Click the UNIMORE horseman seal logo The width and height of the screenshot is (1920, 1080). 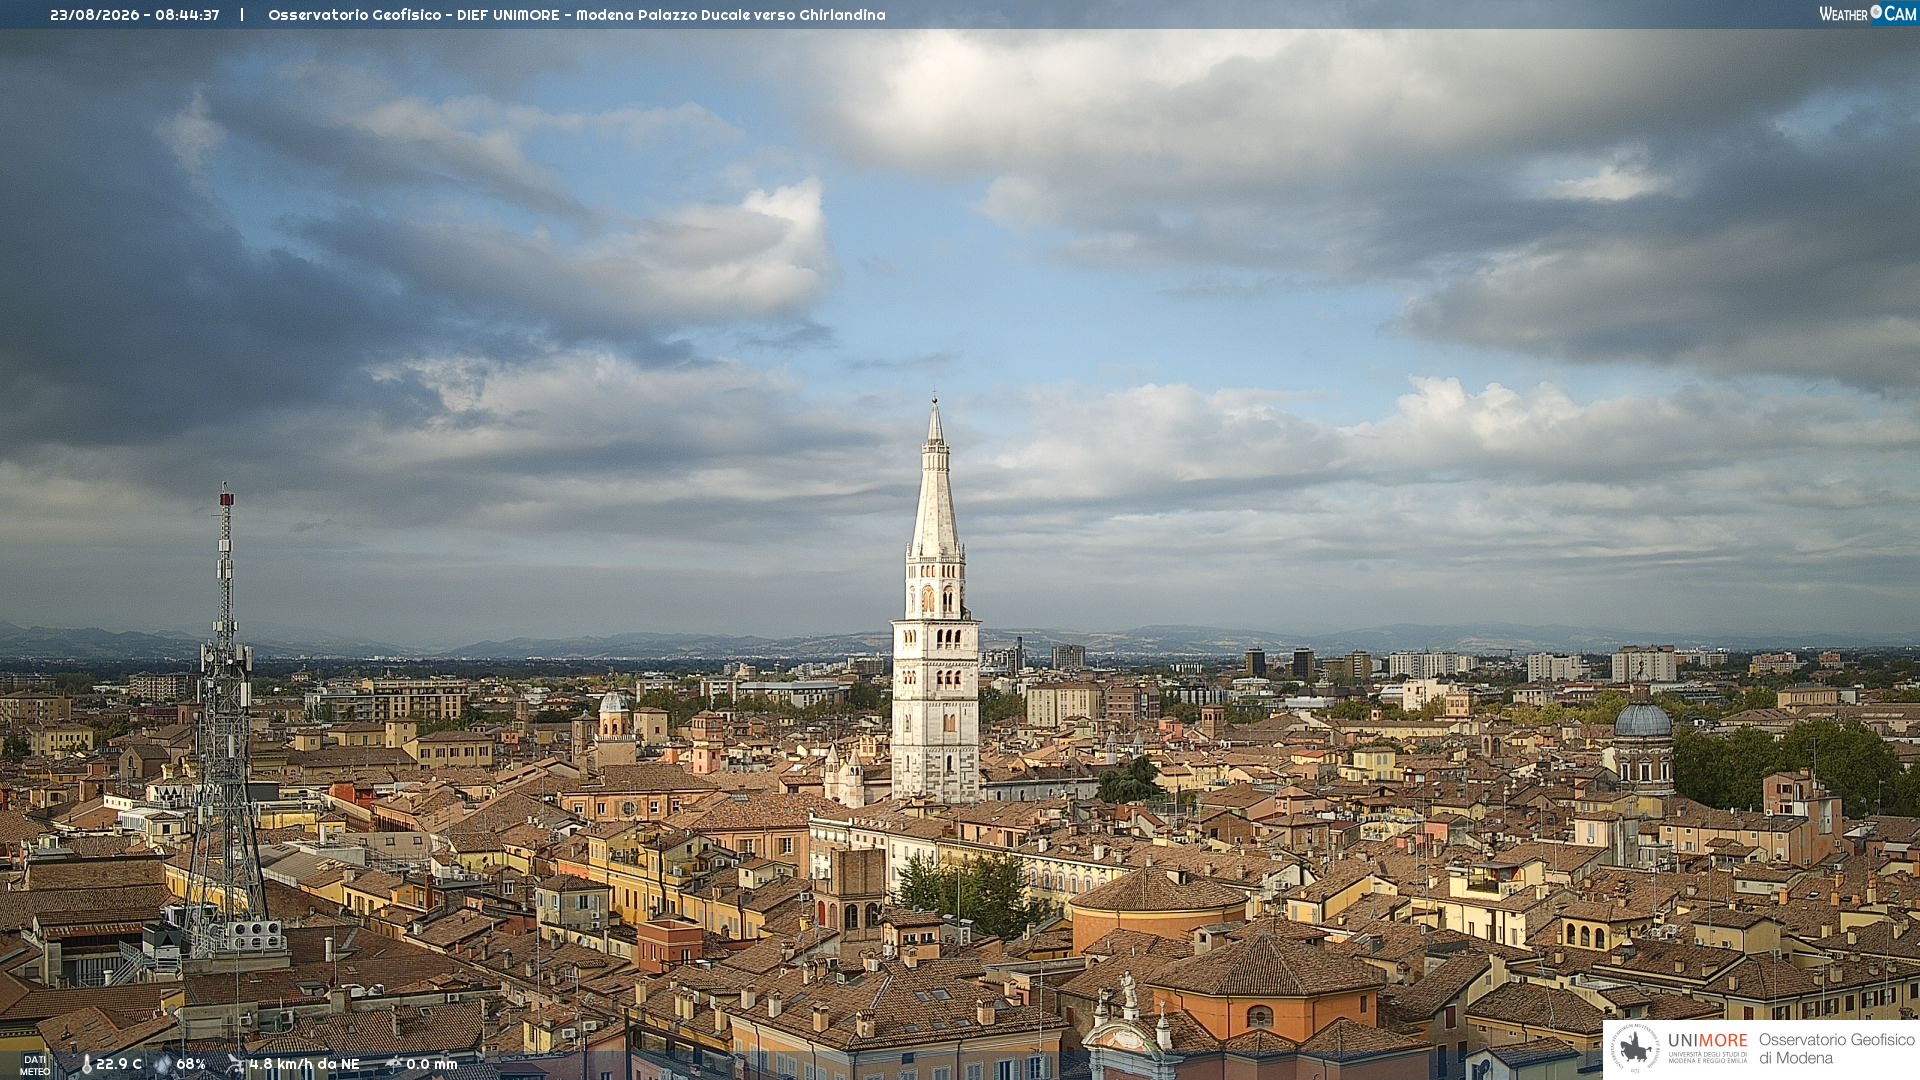[x=1636, y=1048]
